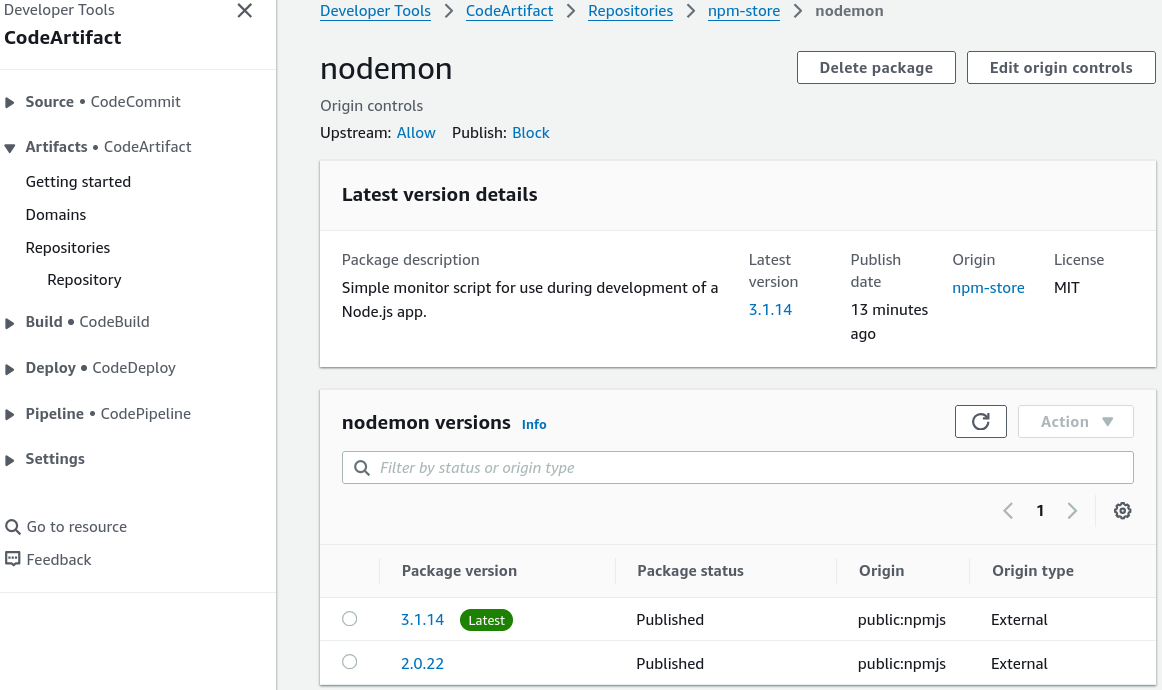This screenshot has width=1162, height=690.
Task: Click External origin type in 3.1.14 row
Action: pos(1019,620)
